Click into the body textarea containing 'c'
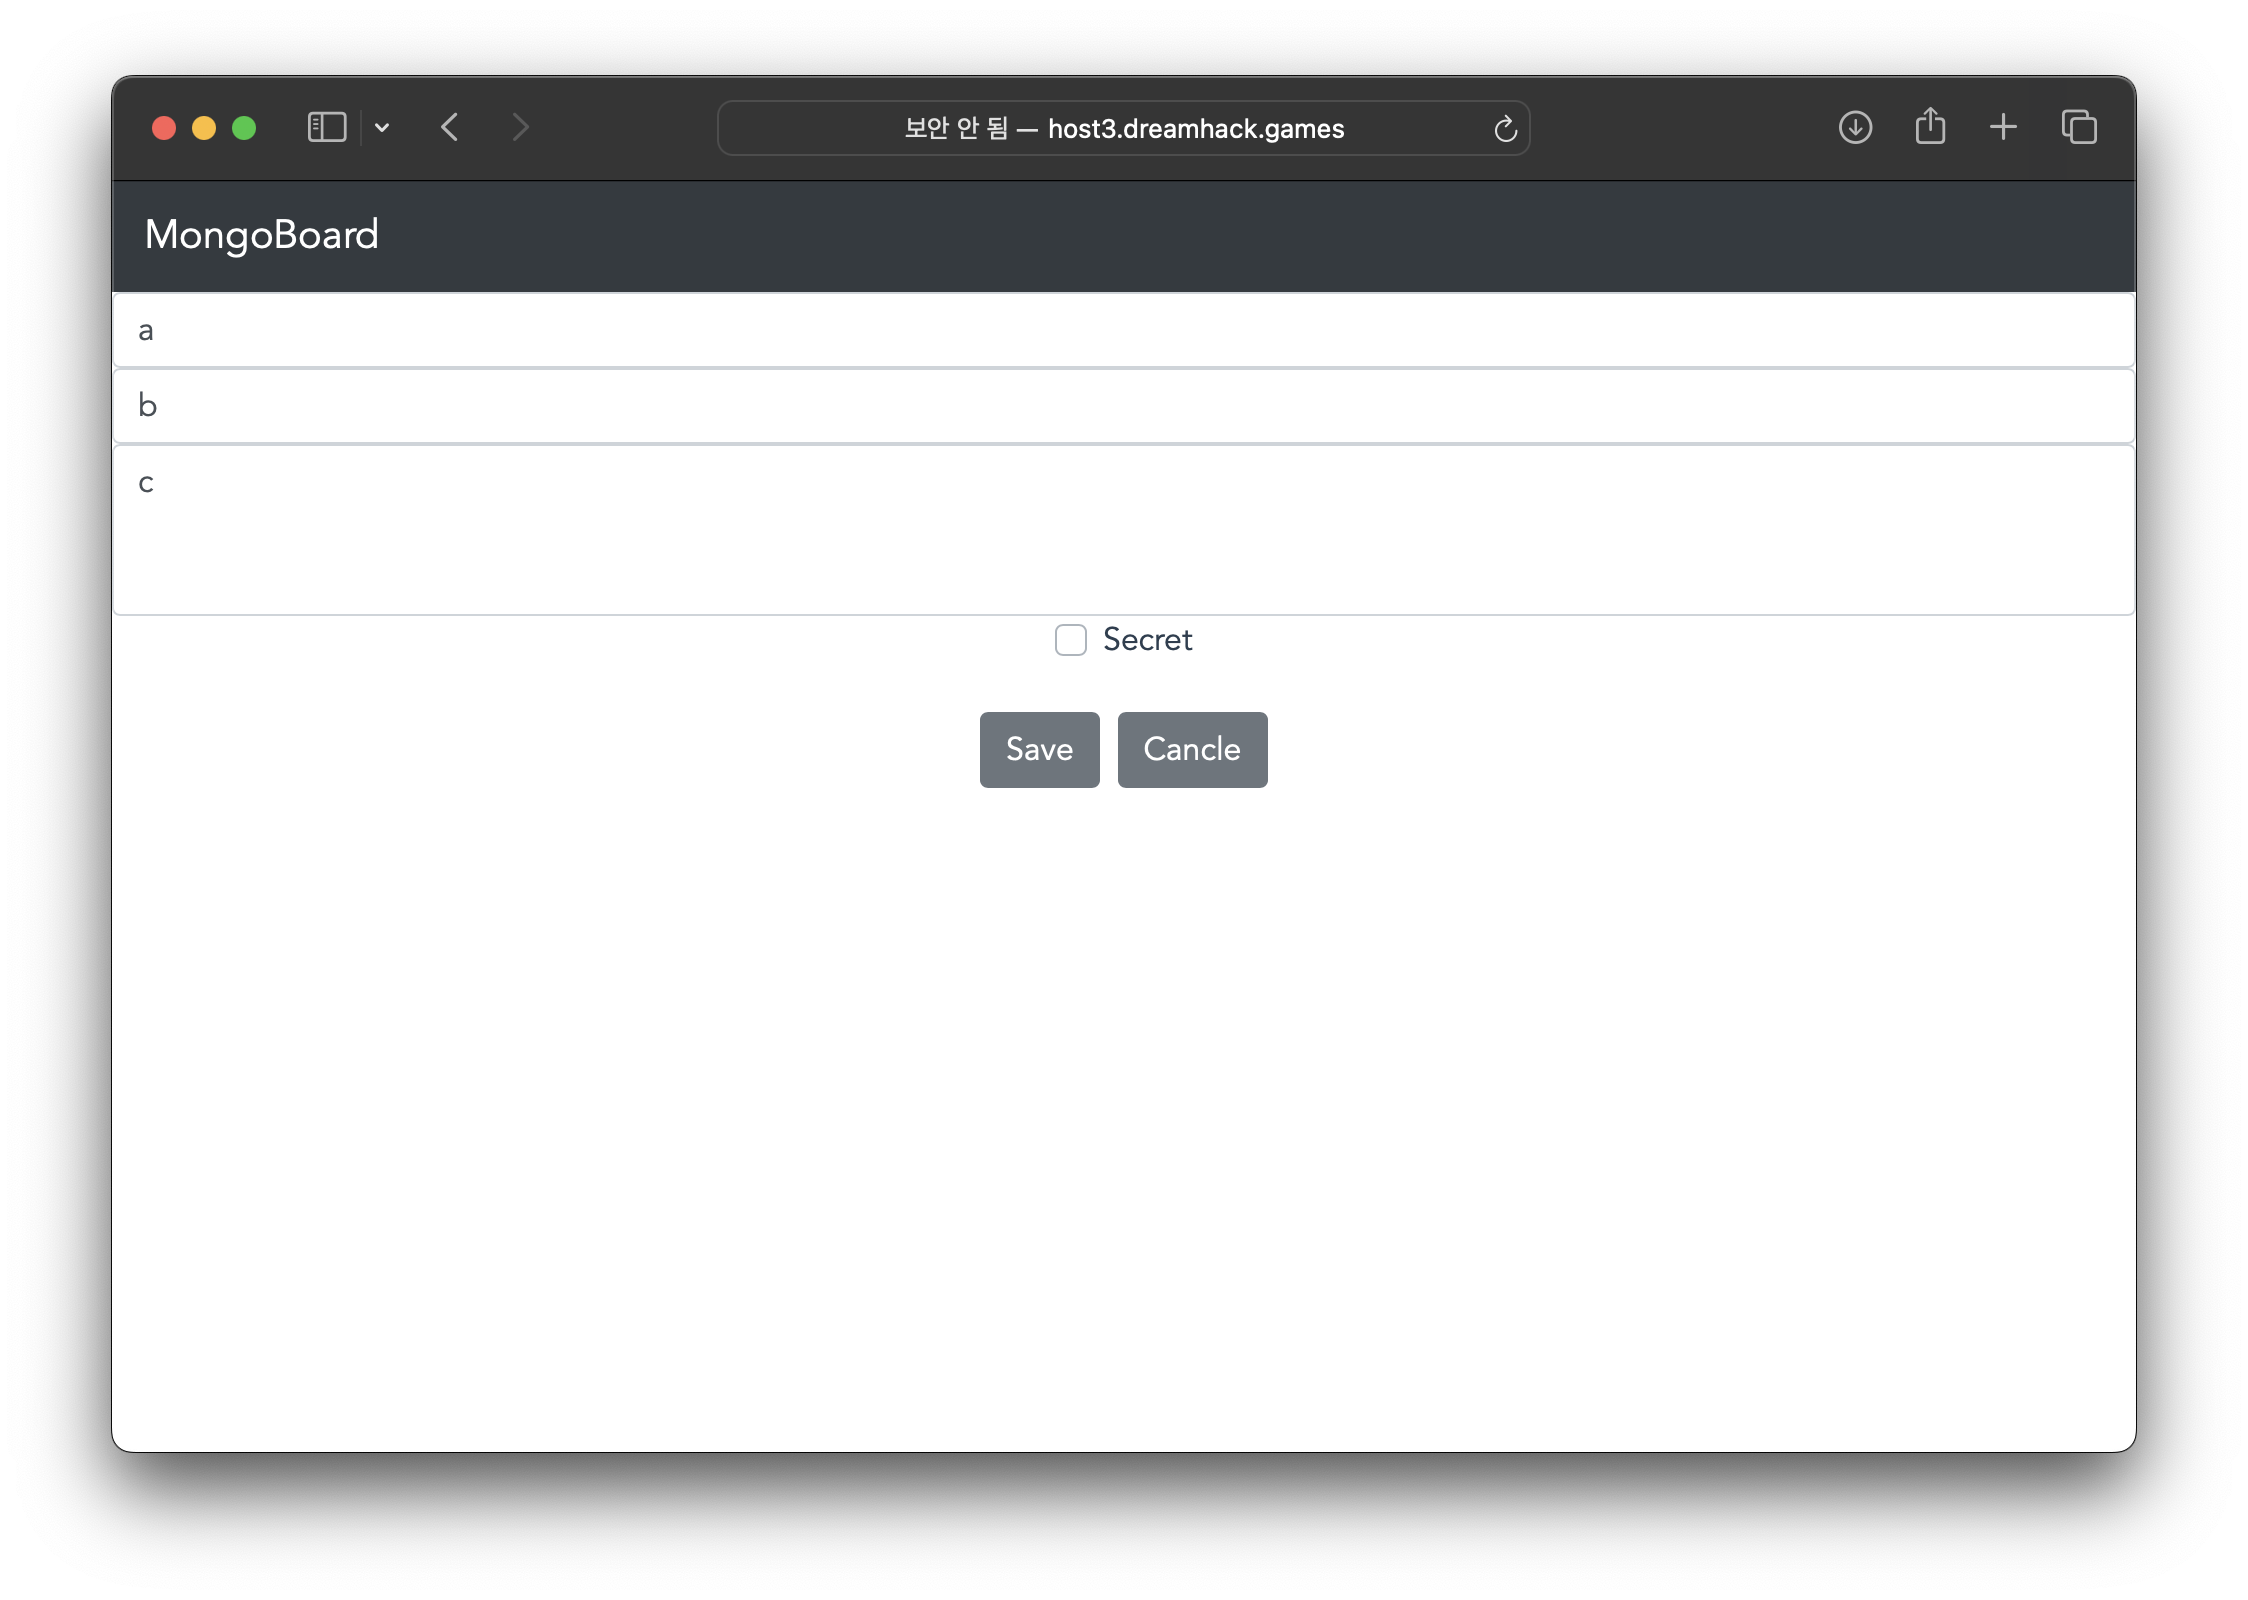Image resolution: width=2248 pixels, height=1600 pixels. coord(1123,530)
